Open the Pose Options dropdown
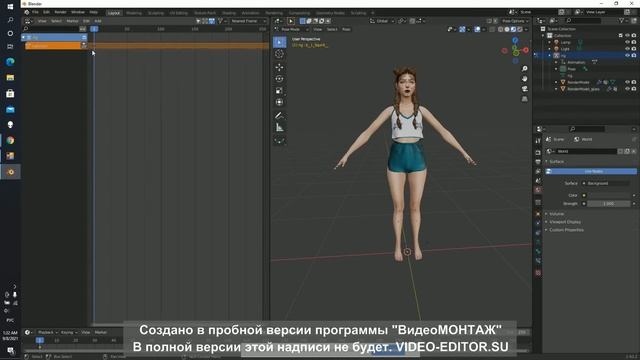Viewport: 640px width, 360px height. (x=515, y=21)
